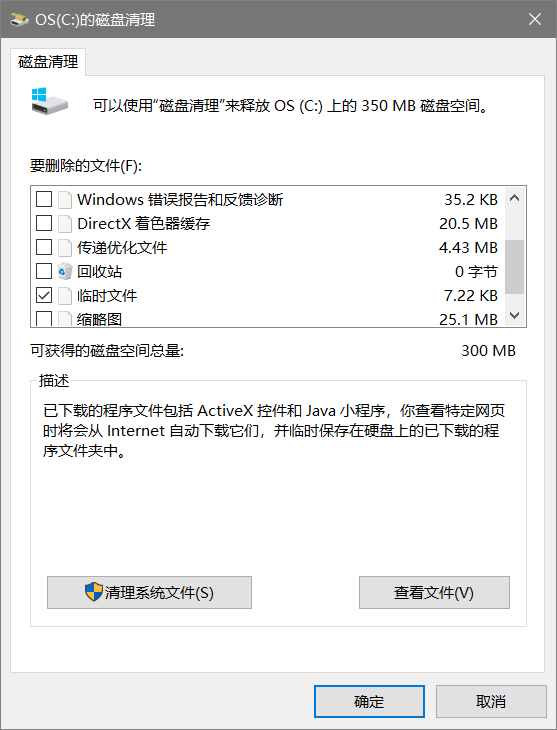Click the 清理系统文件(S) button
Image resolution: width=557 pixels, height=730 pixels.
[x=149, y=592]
